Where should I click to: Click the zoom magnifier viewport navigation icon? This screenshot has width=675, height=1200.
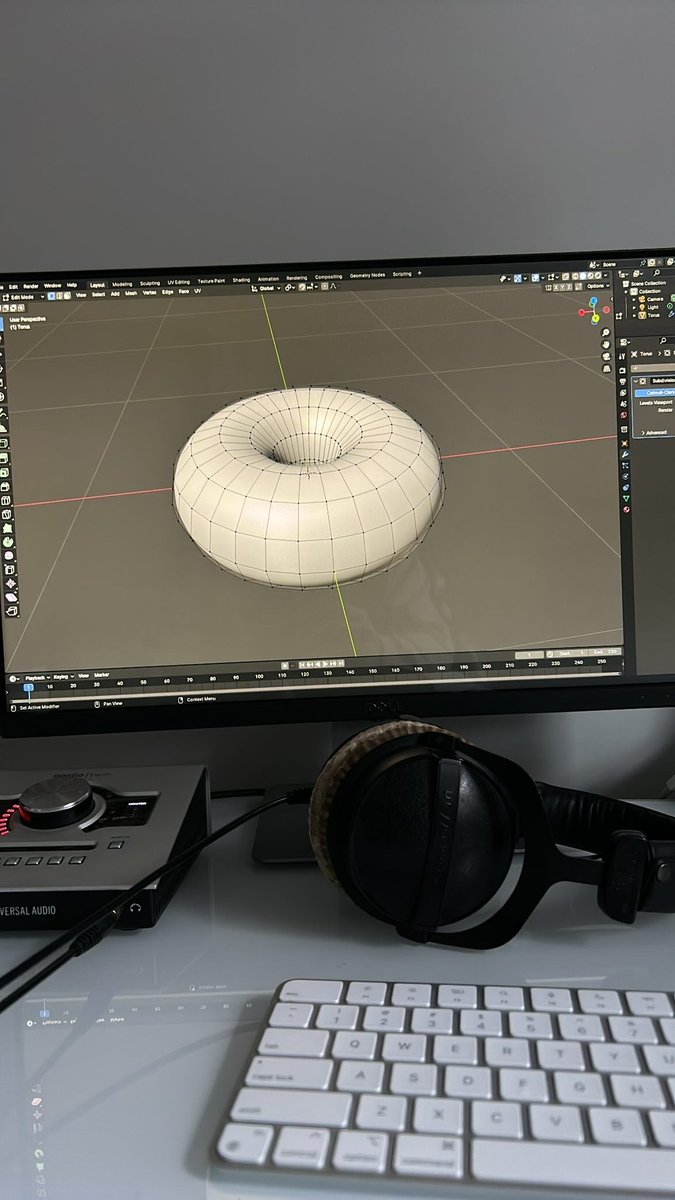coord(605,333)
